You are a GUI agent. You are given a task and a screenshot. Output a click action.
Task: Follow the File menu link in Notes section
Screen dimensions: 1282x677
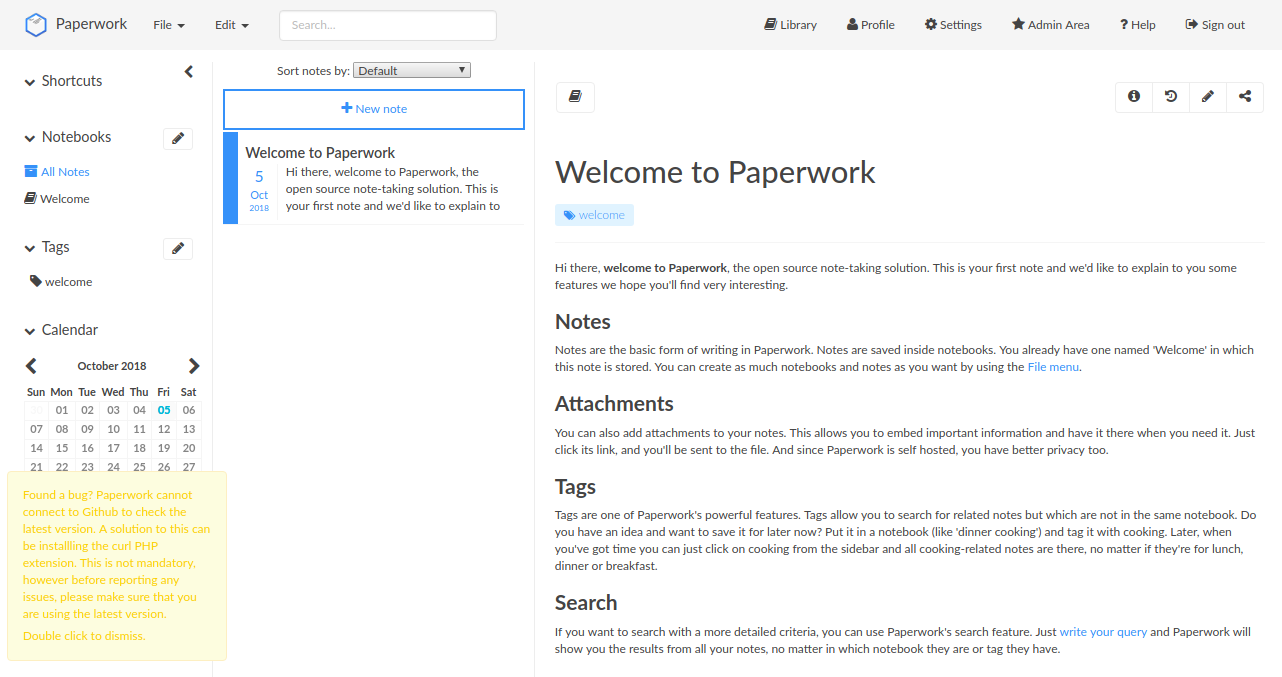[1053, 367]
